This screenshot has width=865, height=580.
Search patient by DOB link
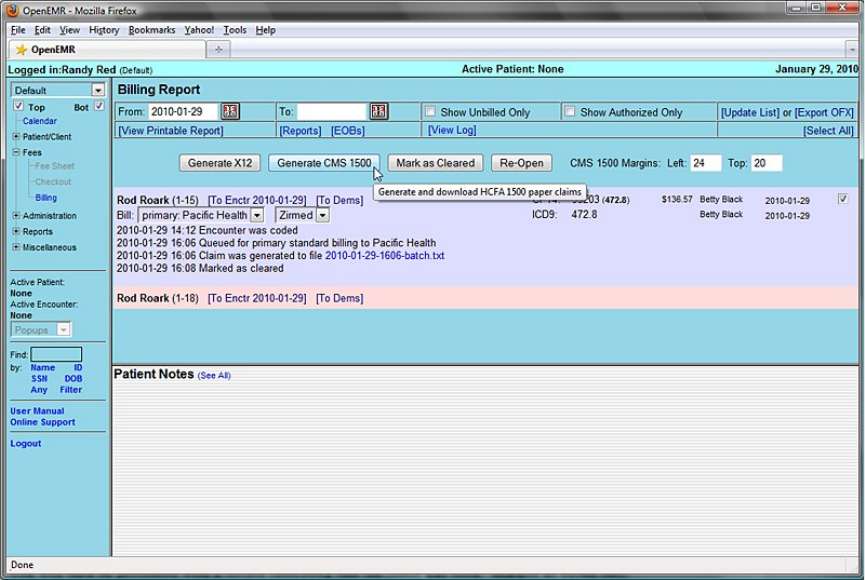coord(73,379)
